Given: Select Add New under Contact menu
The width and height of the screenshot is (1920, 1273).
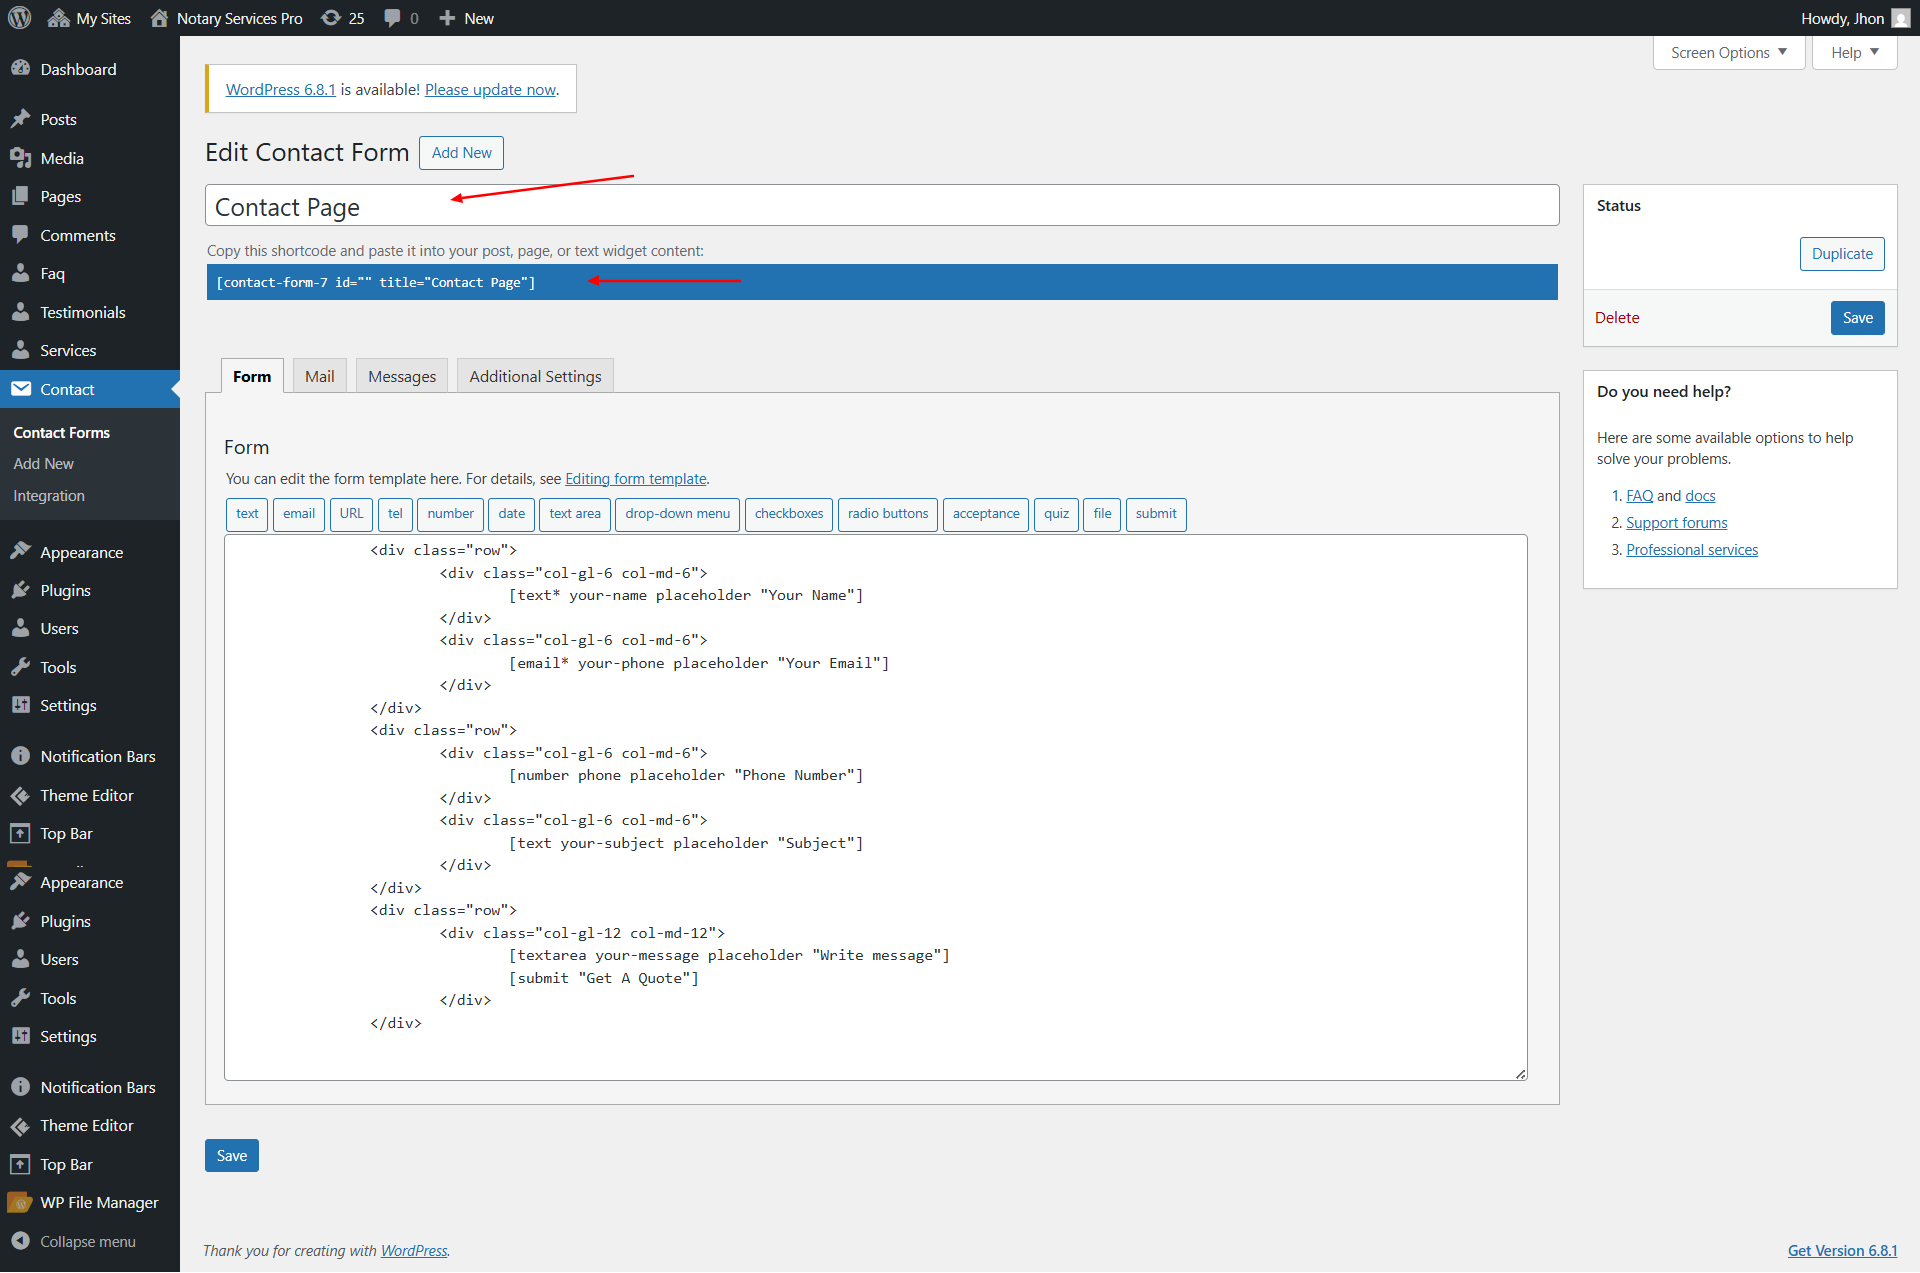Looking at the screenshot, I should click(x=44, y=464).
